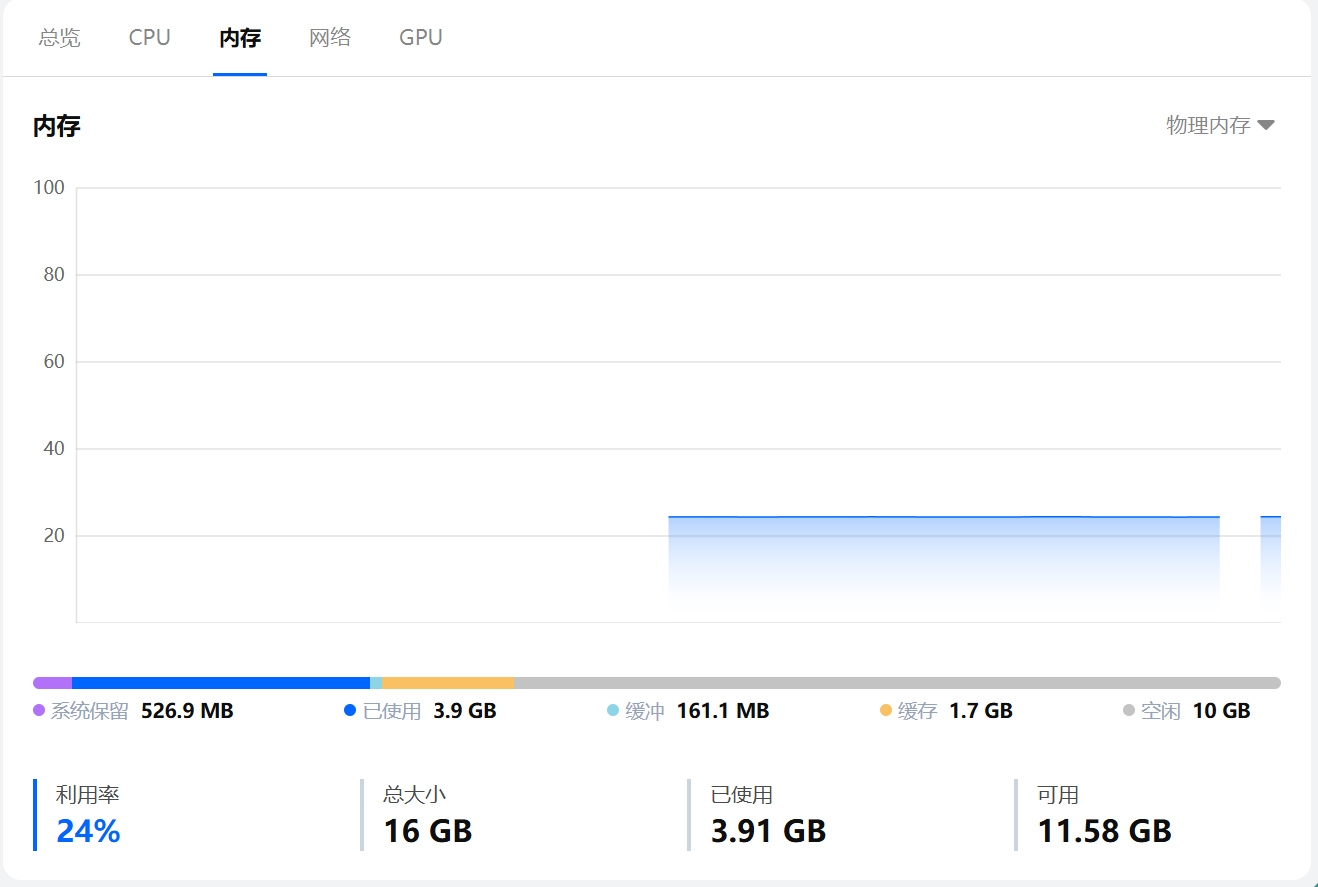The image size is (1318, 887).
Task: Click the 24% utilization value
Action: 88,831
